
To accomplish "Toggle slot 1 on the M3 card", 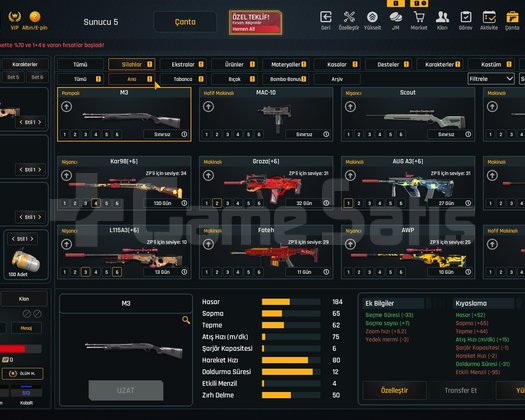I will coord(65,135).
